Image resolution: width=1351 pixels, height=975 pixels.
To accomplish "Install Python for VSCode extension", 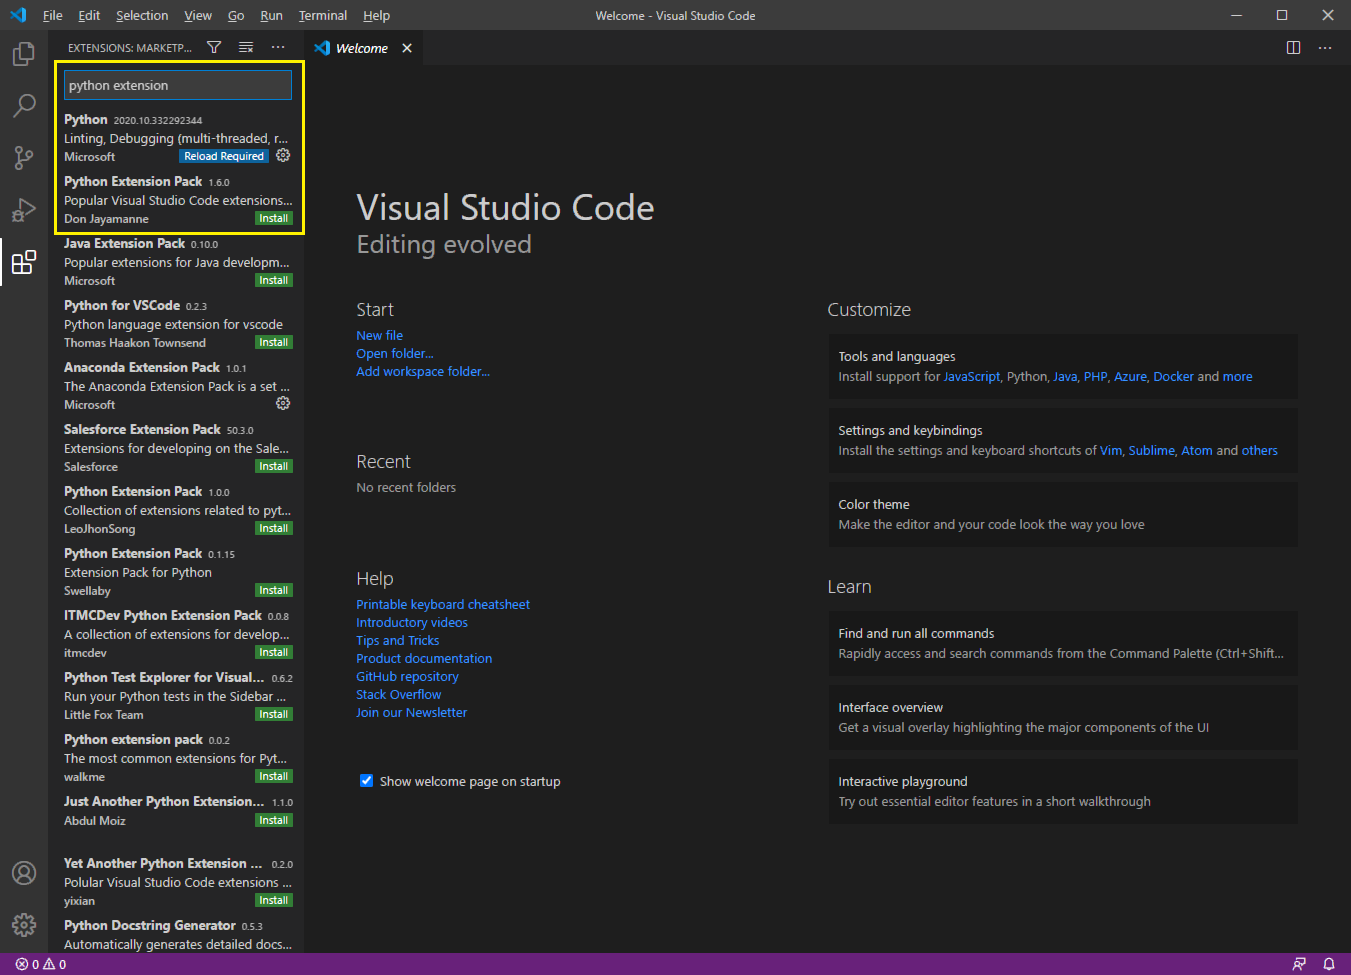I will (273, 342).
